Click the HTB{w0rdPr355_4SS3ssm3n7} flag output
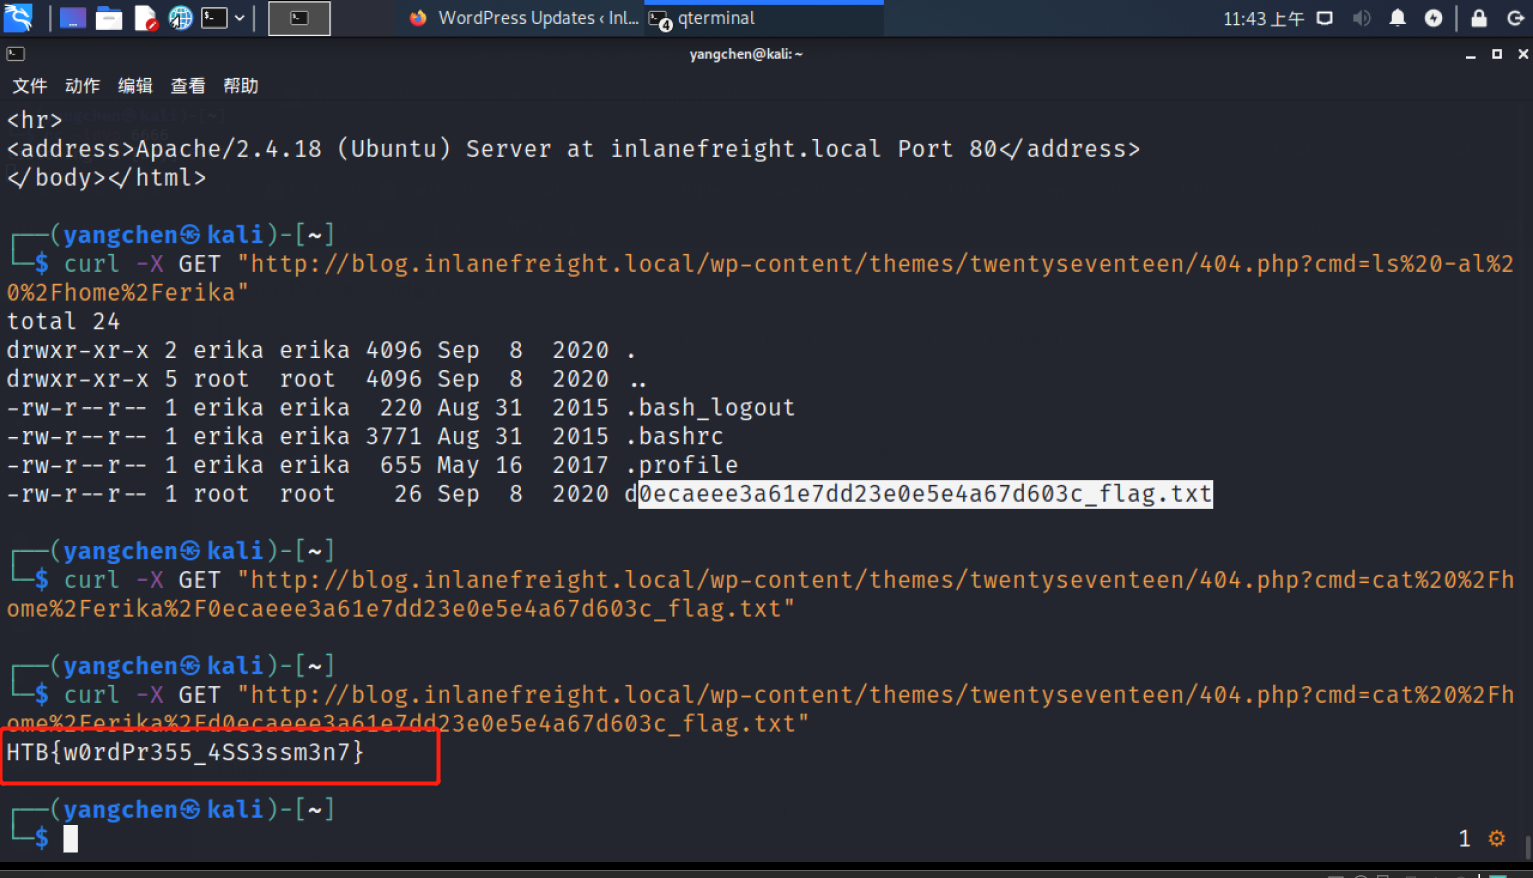 pos(185,752)
